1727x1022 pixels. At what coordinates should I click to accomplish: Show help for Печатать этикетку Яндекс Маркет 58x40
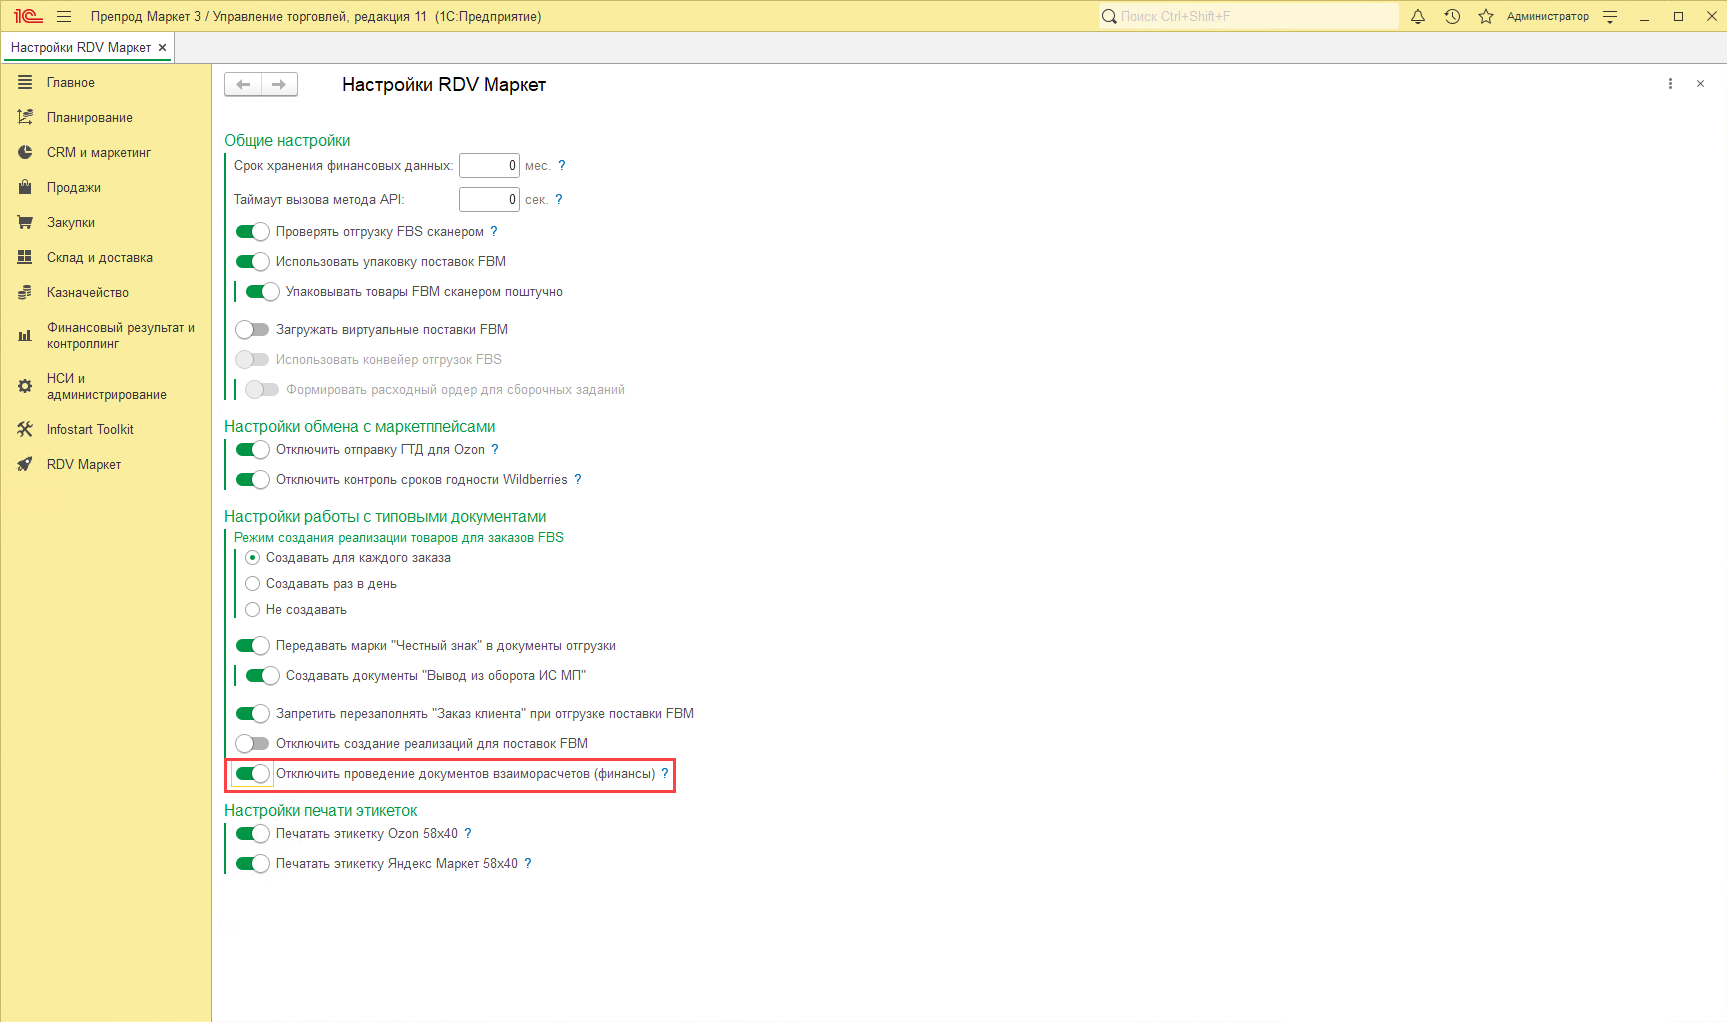point(528,863)
